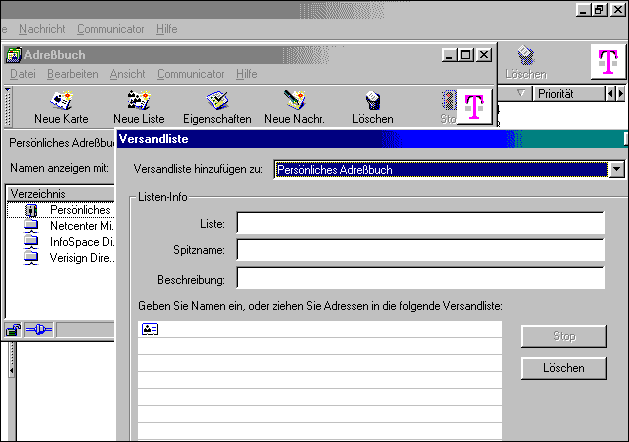629x442 pixels.
Task: Select Verisign directory in Verzeichnis list
Action: point(79,257)
